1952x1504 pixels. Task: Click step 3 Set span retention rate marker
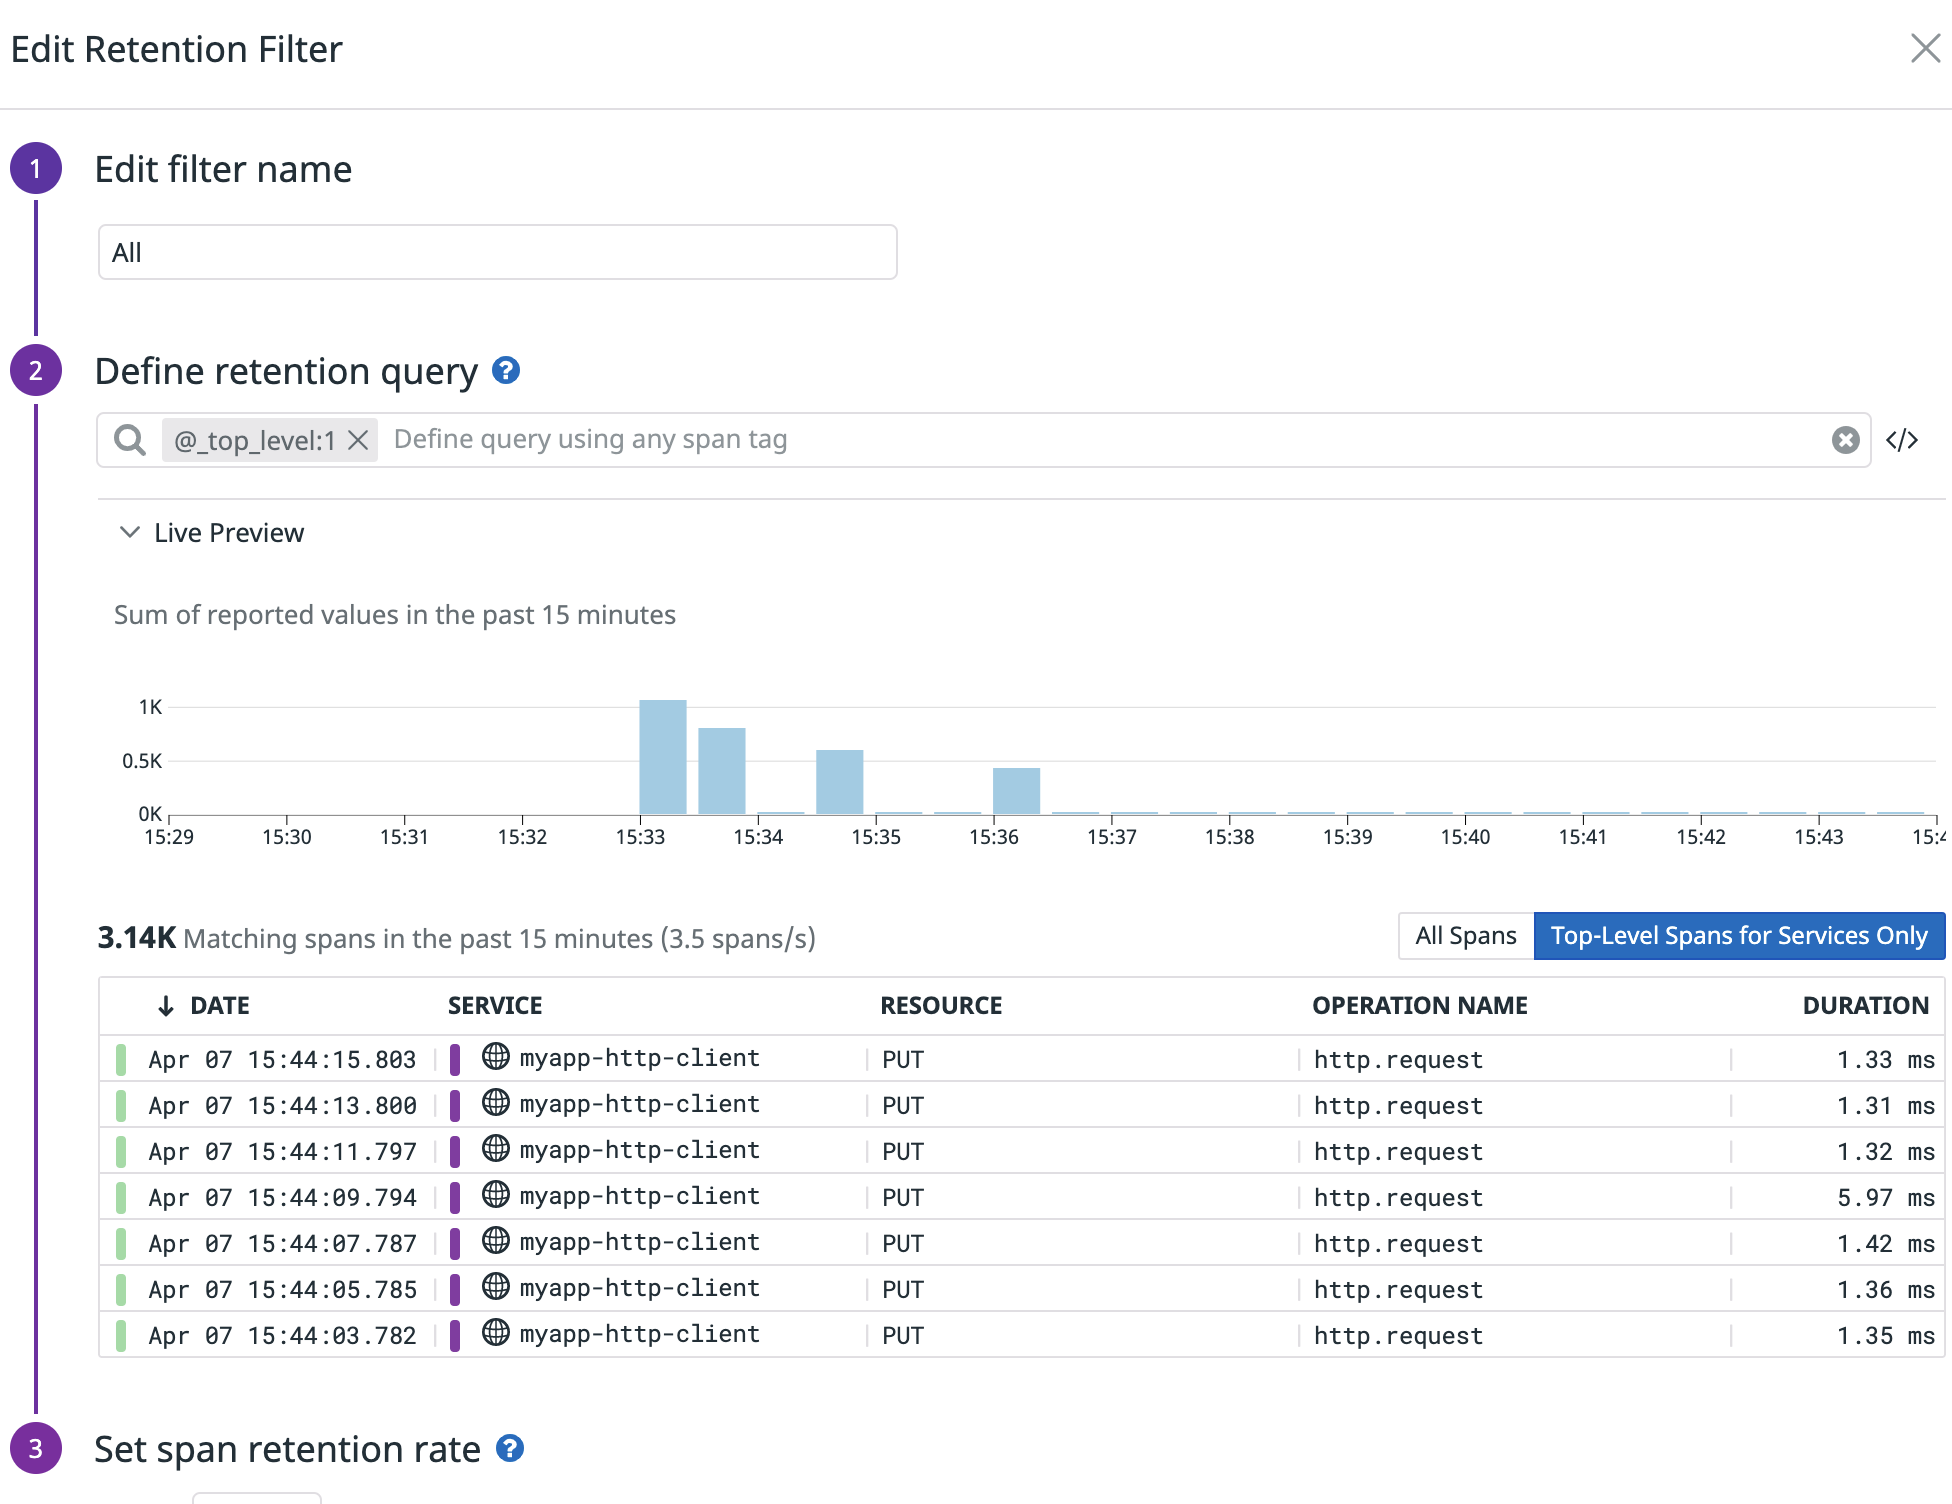click(36, 1449)
